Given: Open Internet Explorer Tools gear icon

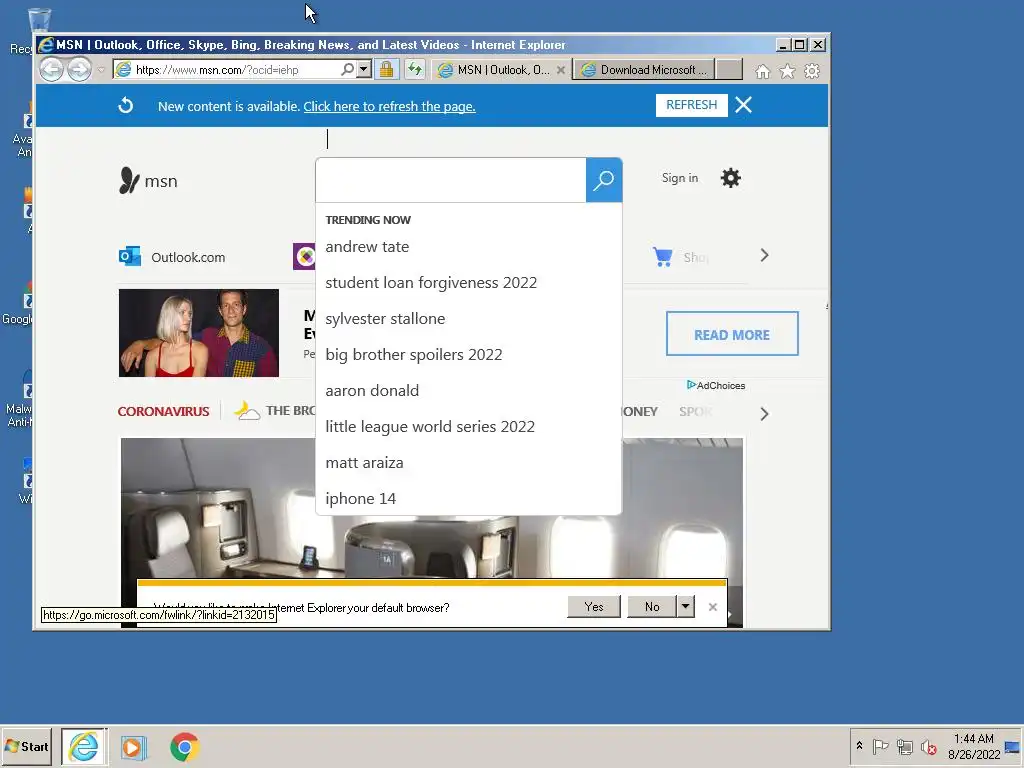Looking at the screenshot, I should [x=812, y=71].
